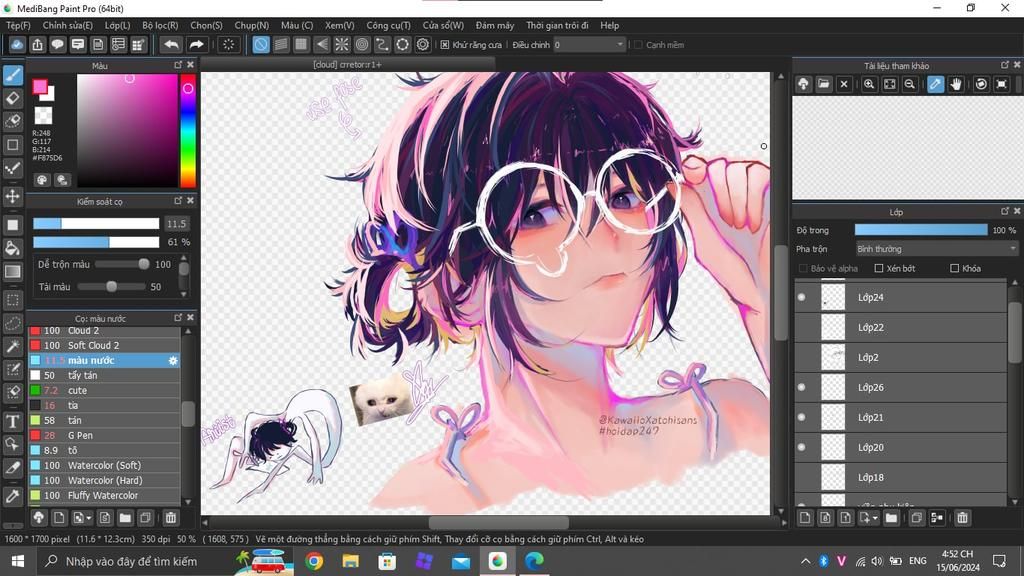Open snap settings gear icon
Screen dimensions: 1024x576
coord(423,44)
